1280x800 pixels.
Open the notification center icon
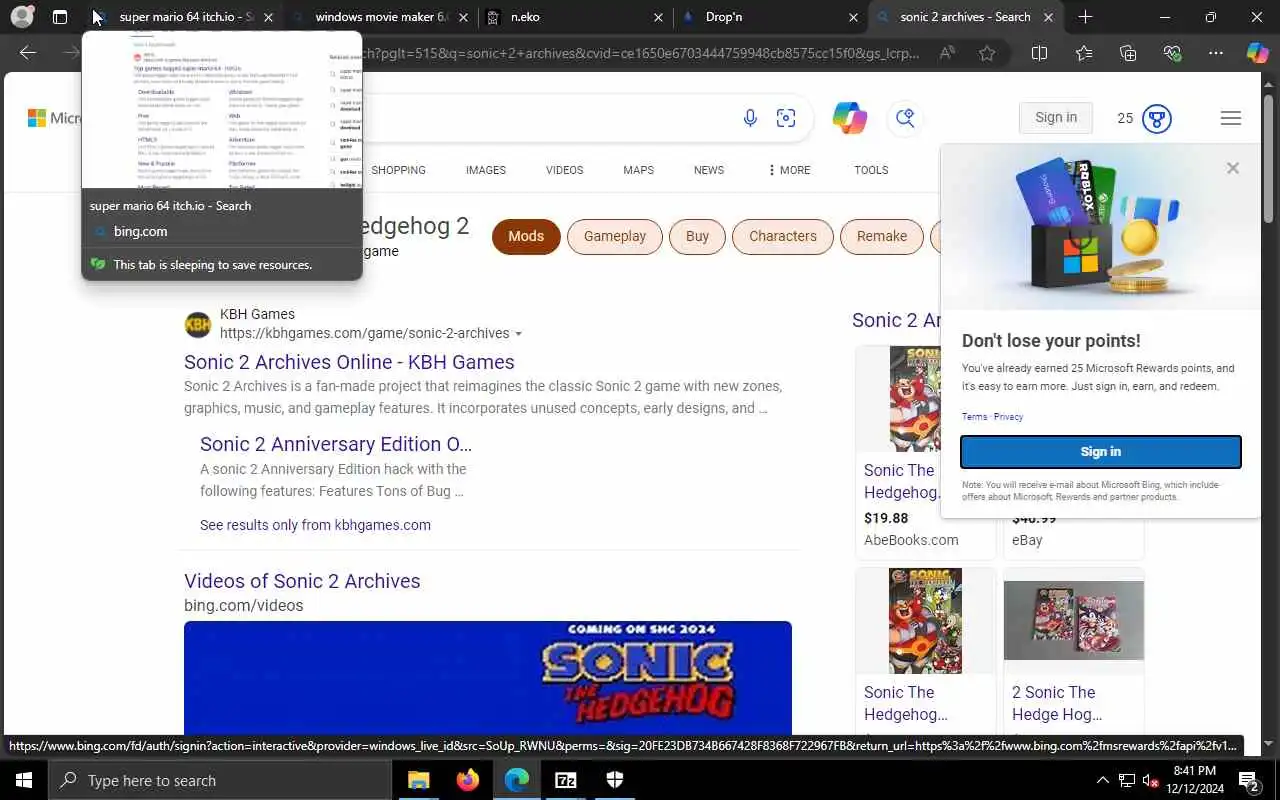pyautogui.click(x=1248, y=780)
